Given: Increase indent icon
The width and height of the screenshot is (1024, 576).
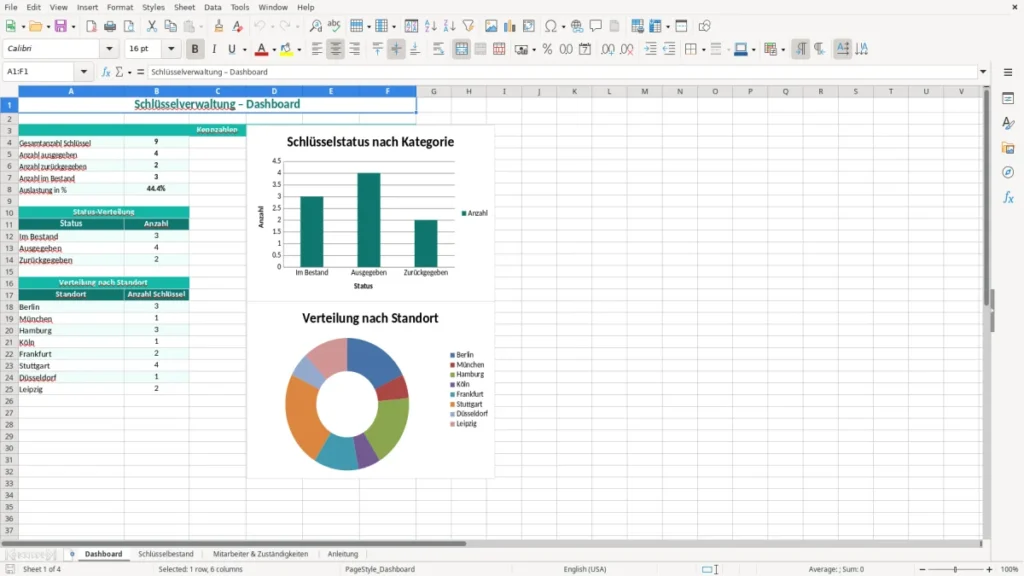Looking at the screenshot, I should tap(650, 49).
